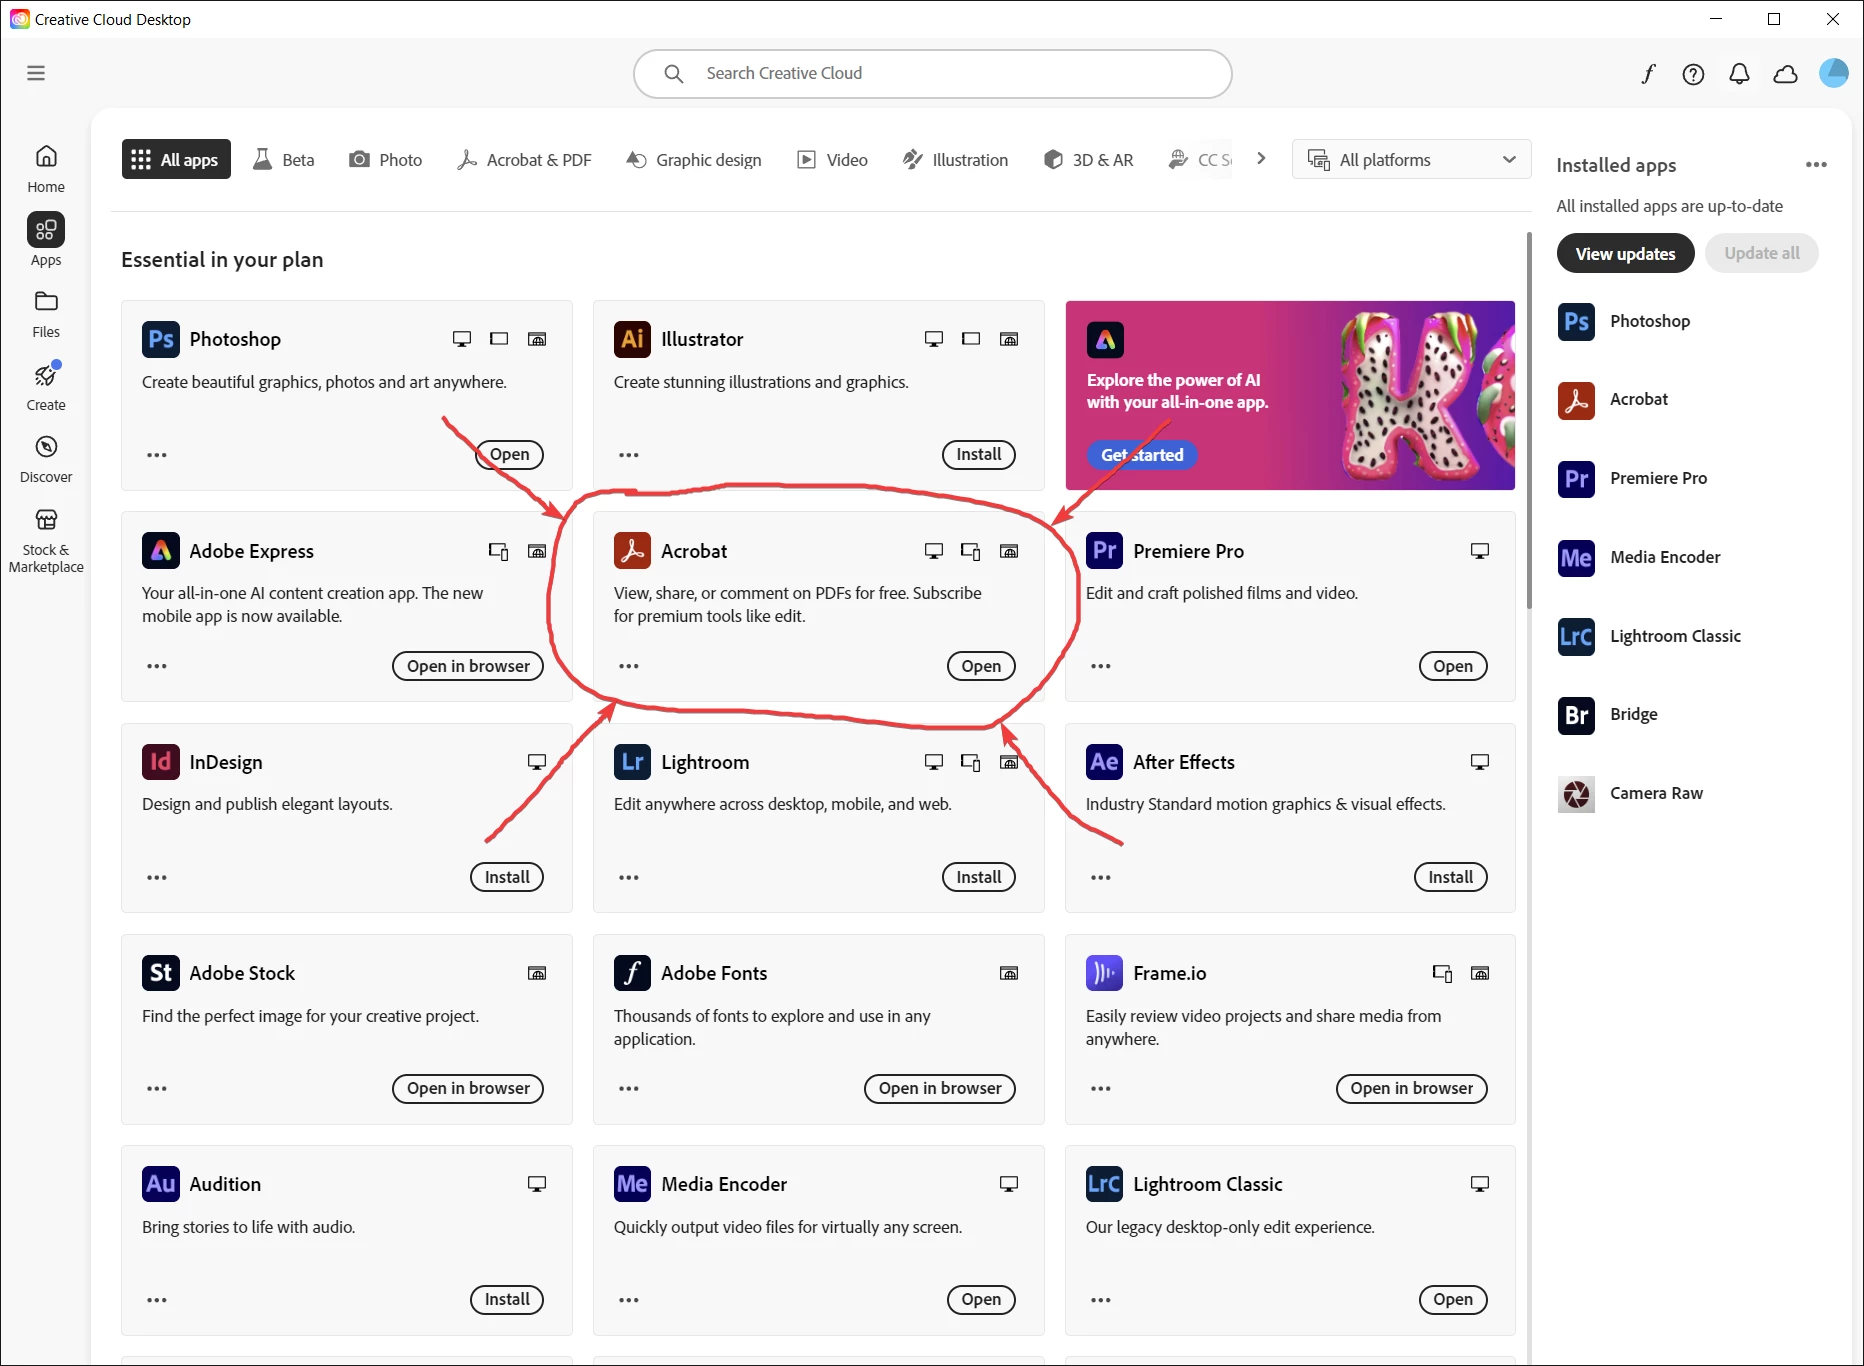
Task: Switch to Graphic design tab
Action: coord(694,160)
